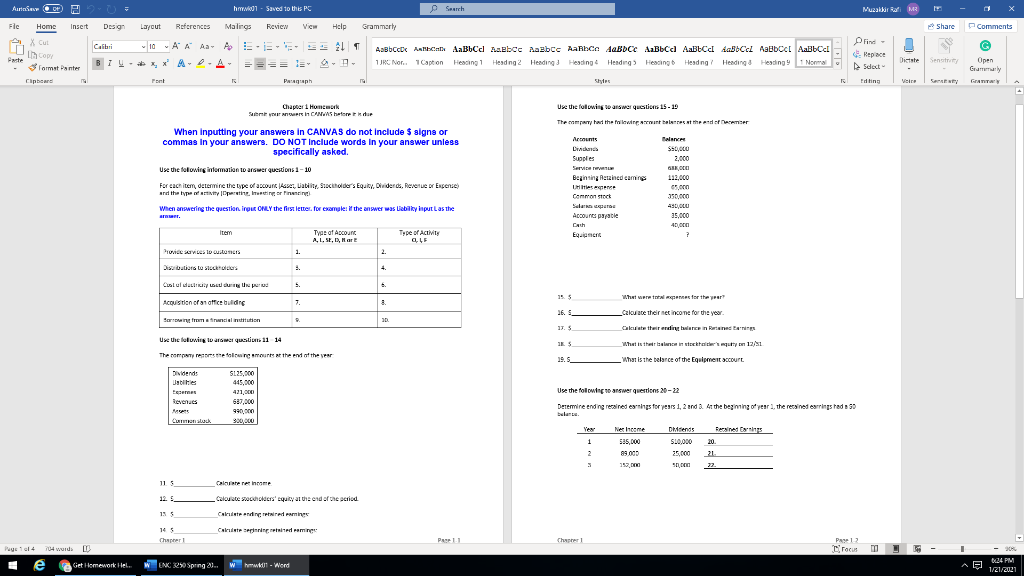The width and height of the screenshot is (1024, 576).
Task: Click the Dictate microphone icon
Action: click(908, 46)
